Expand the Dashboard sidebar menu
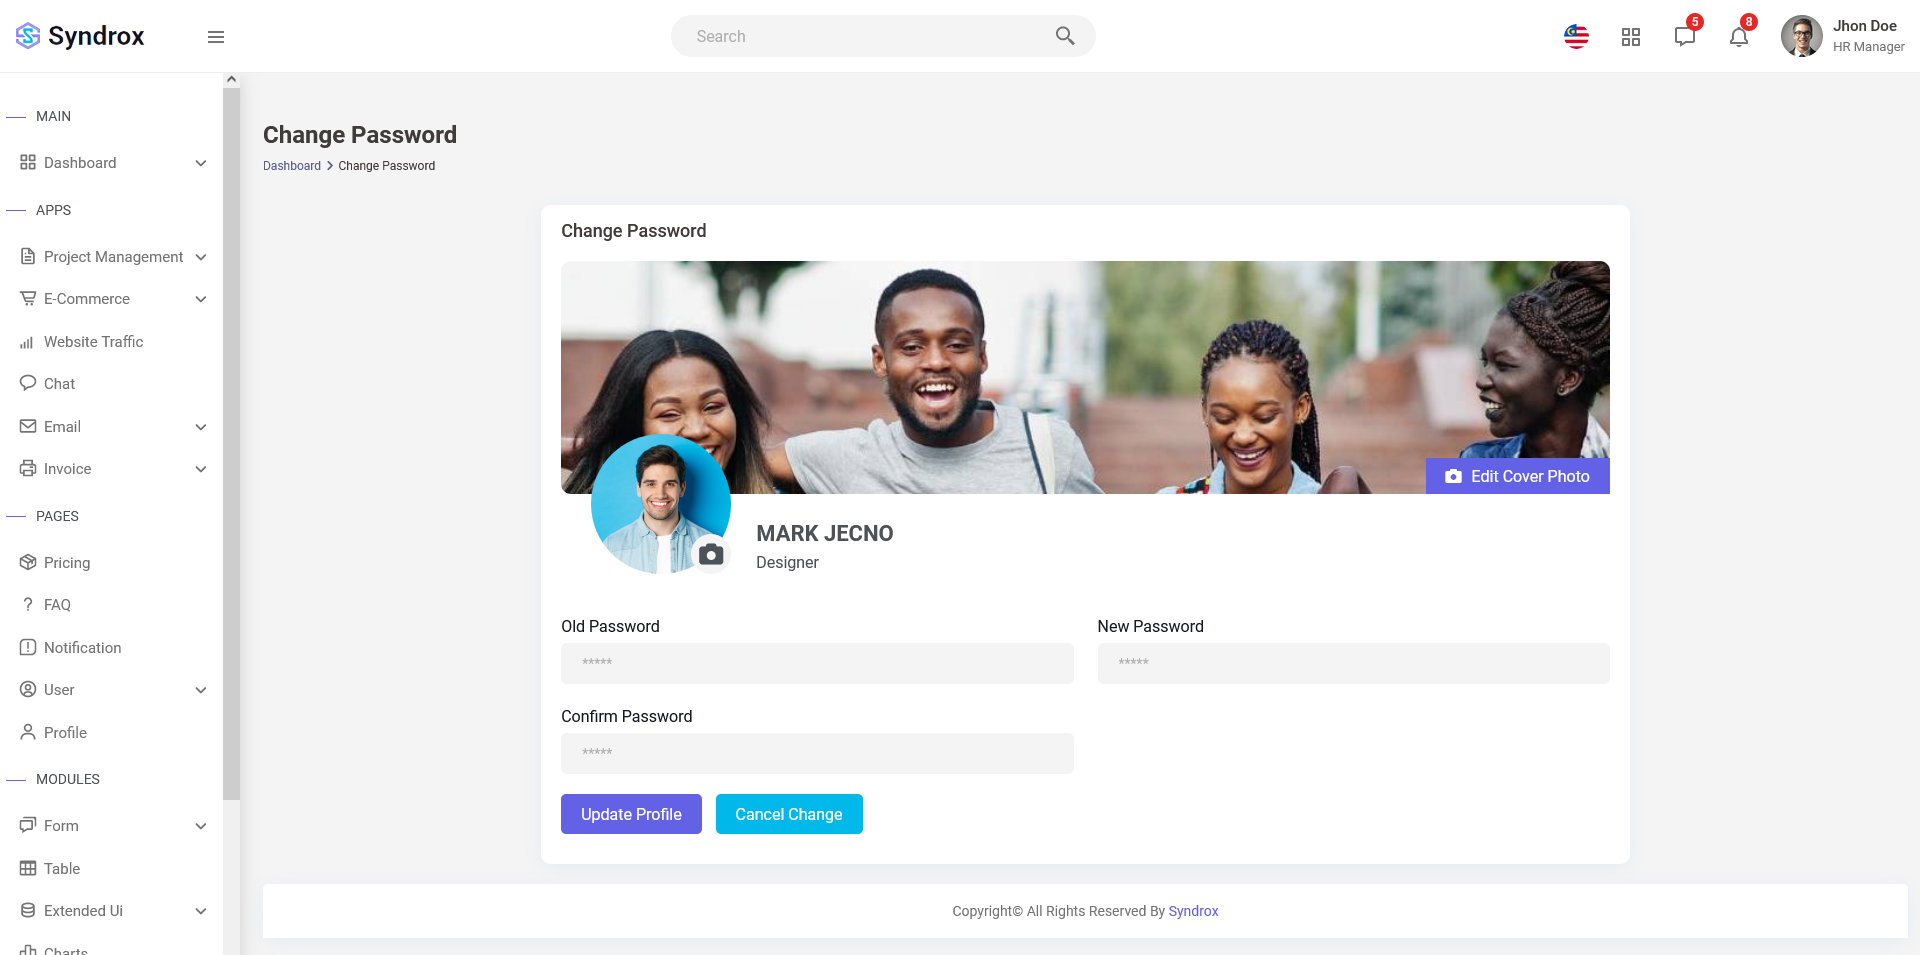The image size is (1920, 955). pyautogui.click(x=112, y=163)
